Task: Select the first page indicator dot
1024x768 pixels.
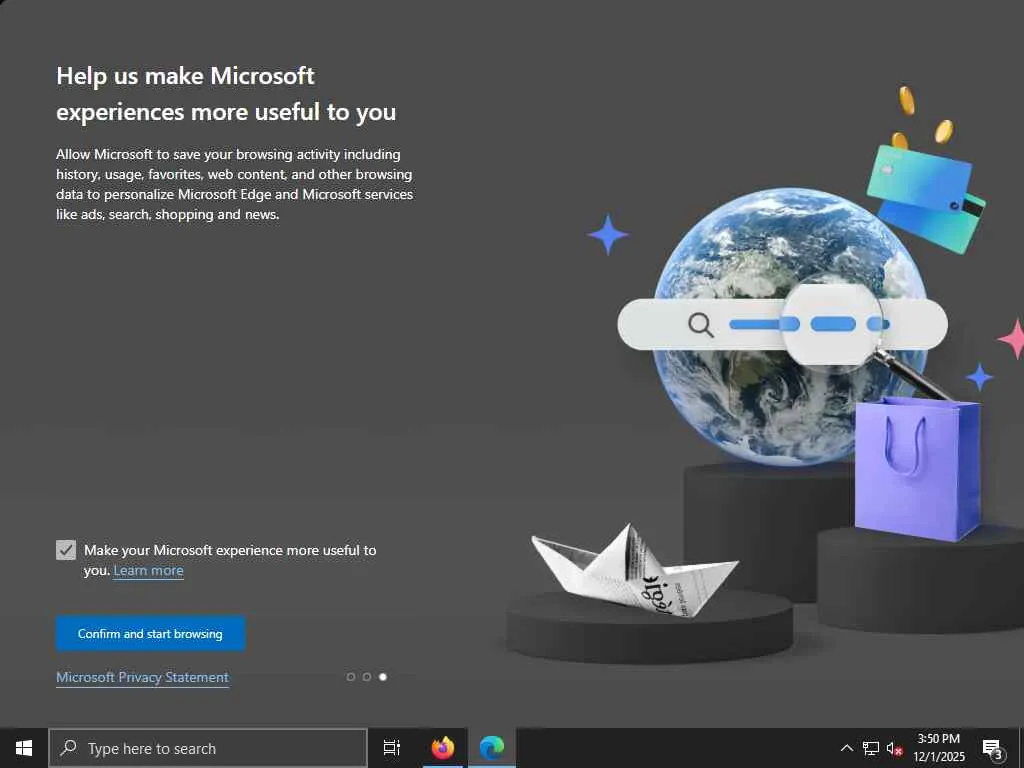Action: coord(351,677)
